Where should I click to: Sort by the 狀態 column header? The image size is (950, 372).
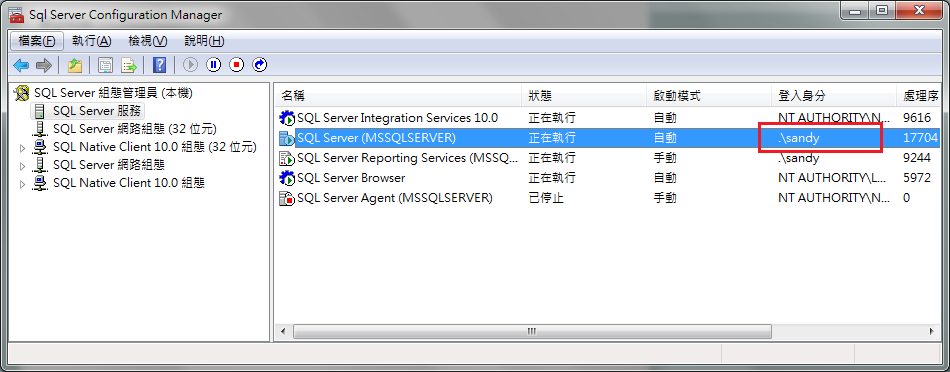coord(584,96)
